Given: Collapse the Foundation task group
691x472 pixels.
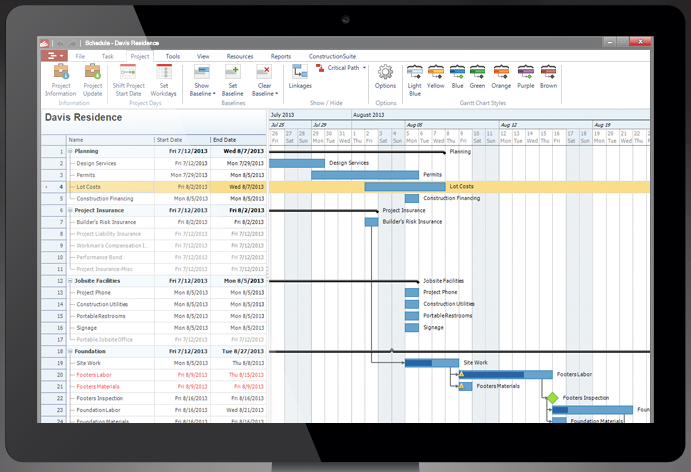Looking at the screenshot, I should pos(69,352).
